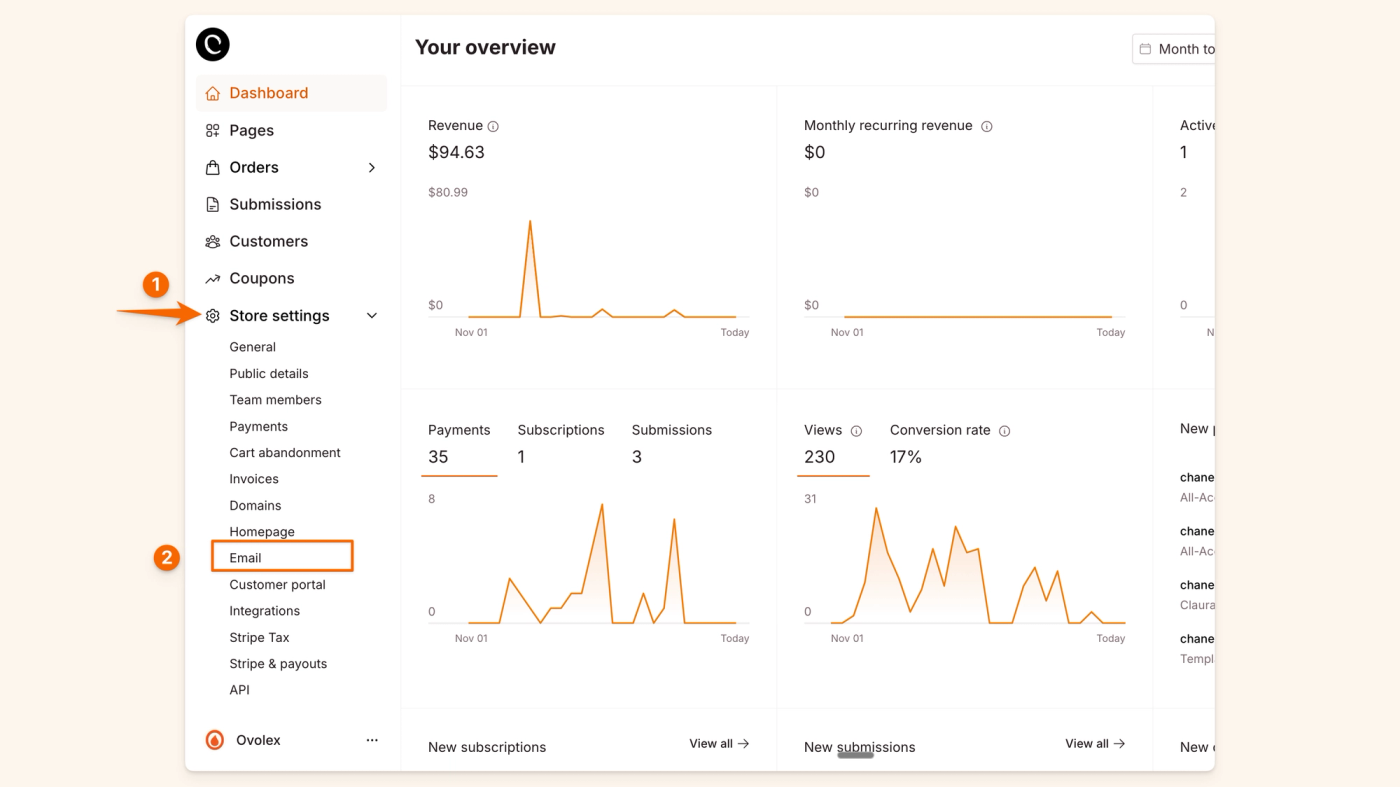Open Team members settings
This screenshot has width=1400, height=787.
(275, 399)
